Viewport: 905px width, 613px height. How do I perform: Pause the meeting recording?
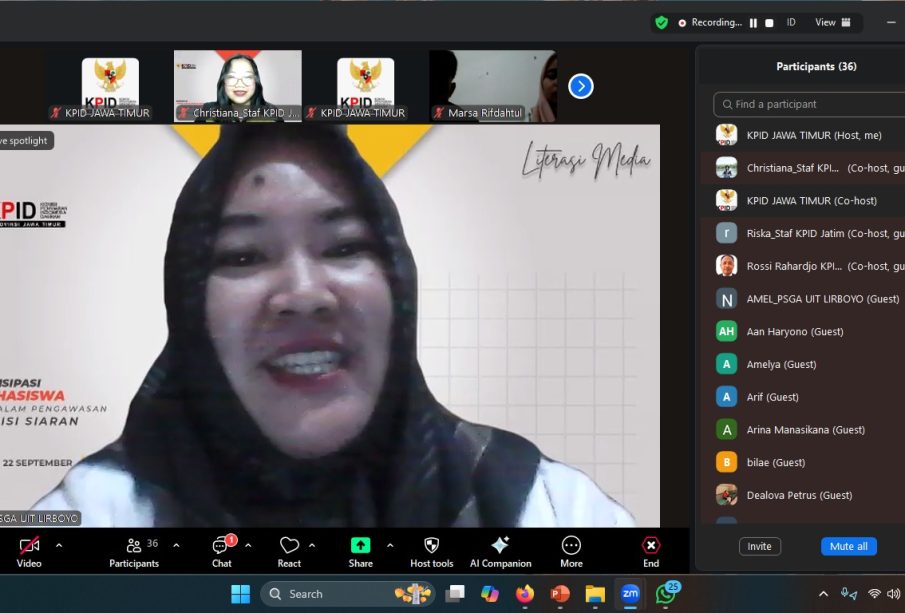[753, 22]
